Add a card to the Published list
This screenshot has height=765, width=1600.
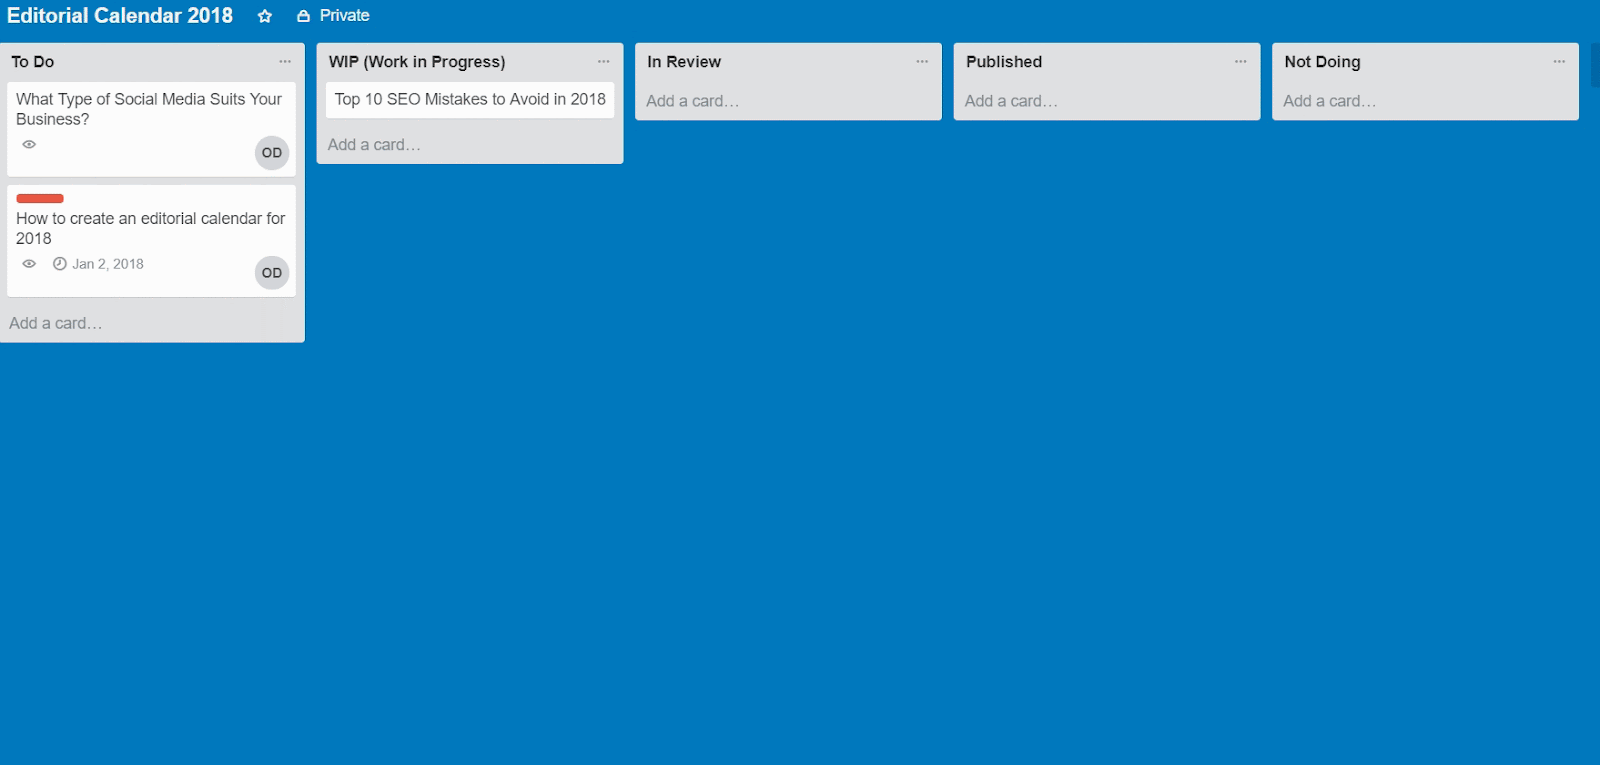(1011, 101)
